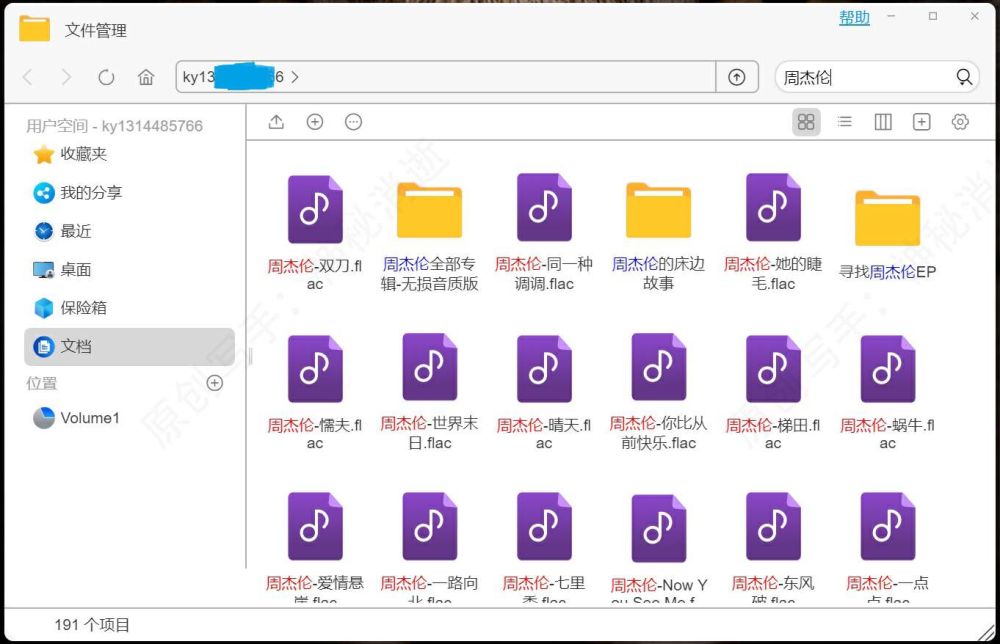Click the address path bar
Image resolution: width=1000 pixels, height=644 pixels.
point(445,77)
